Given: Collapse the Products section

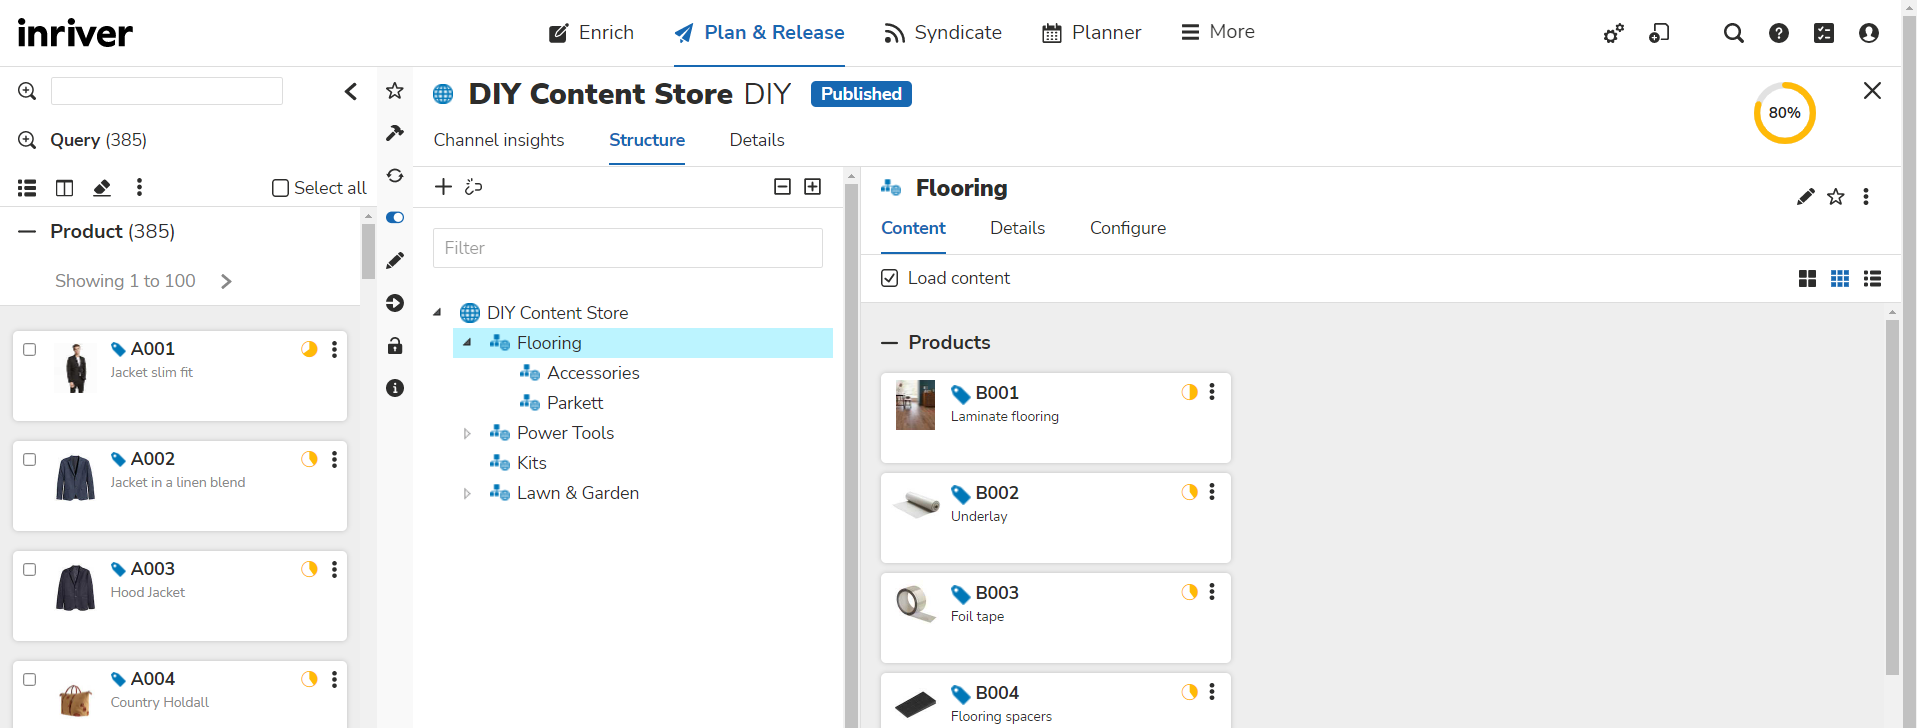Looking at the screenshot, I should point(890,343).
